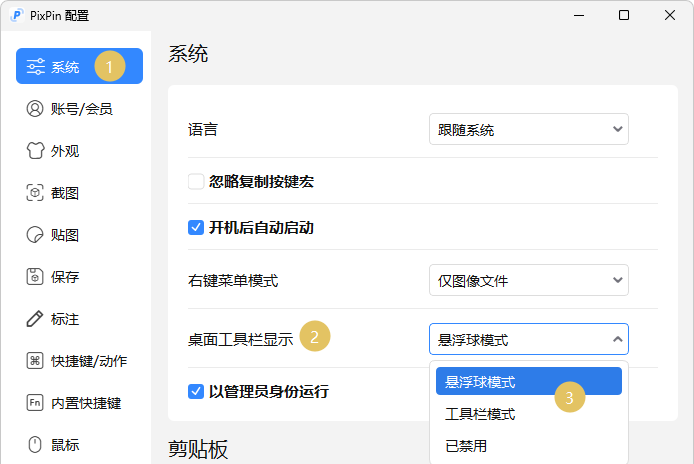The image size is (694, 464).
Task: Choose 已禁用 from the open list
Action: tap(529, 446)
